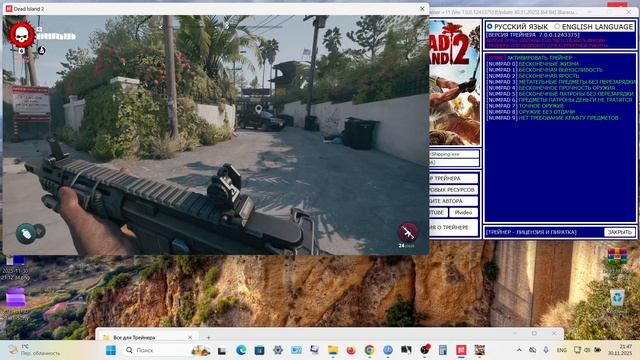The height and width of the screenshot is (360, 640).
Task: Click the ENG language indicator in tray
Action: tap(562, 350)
